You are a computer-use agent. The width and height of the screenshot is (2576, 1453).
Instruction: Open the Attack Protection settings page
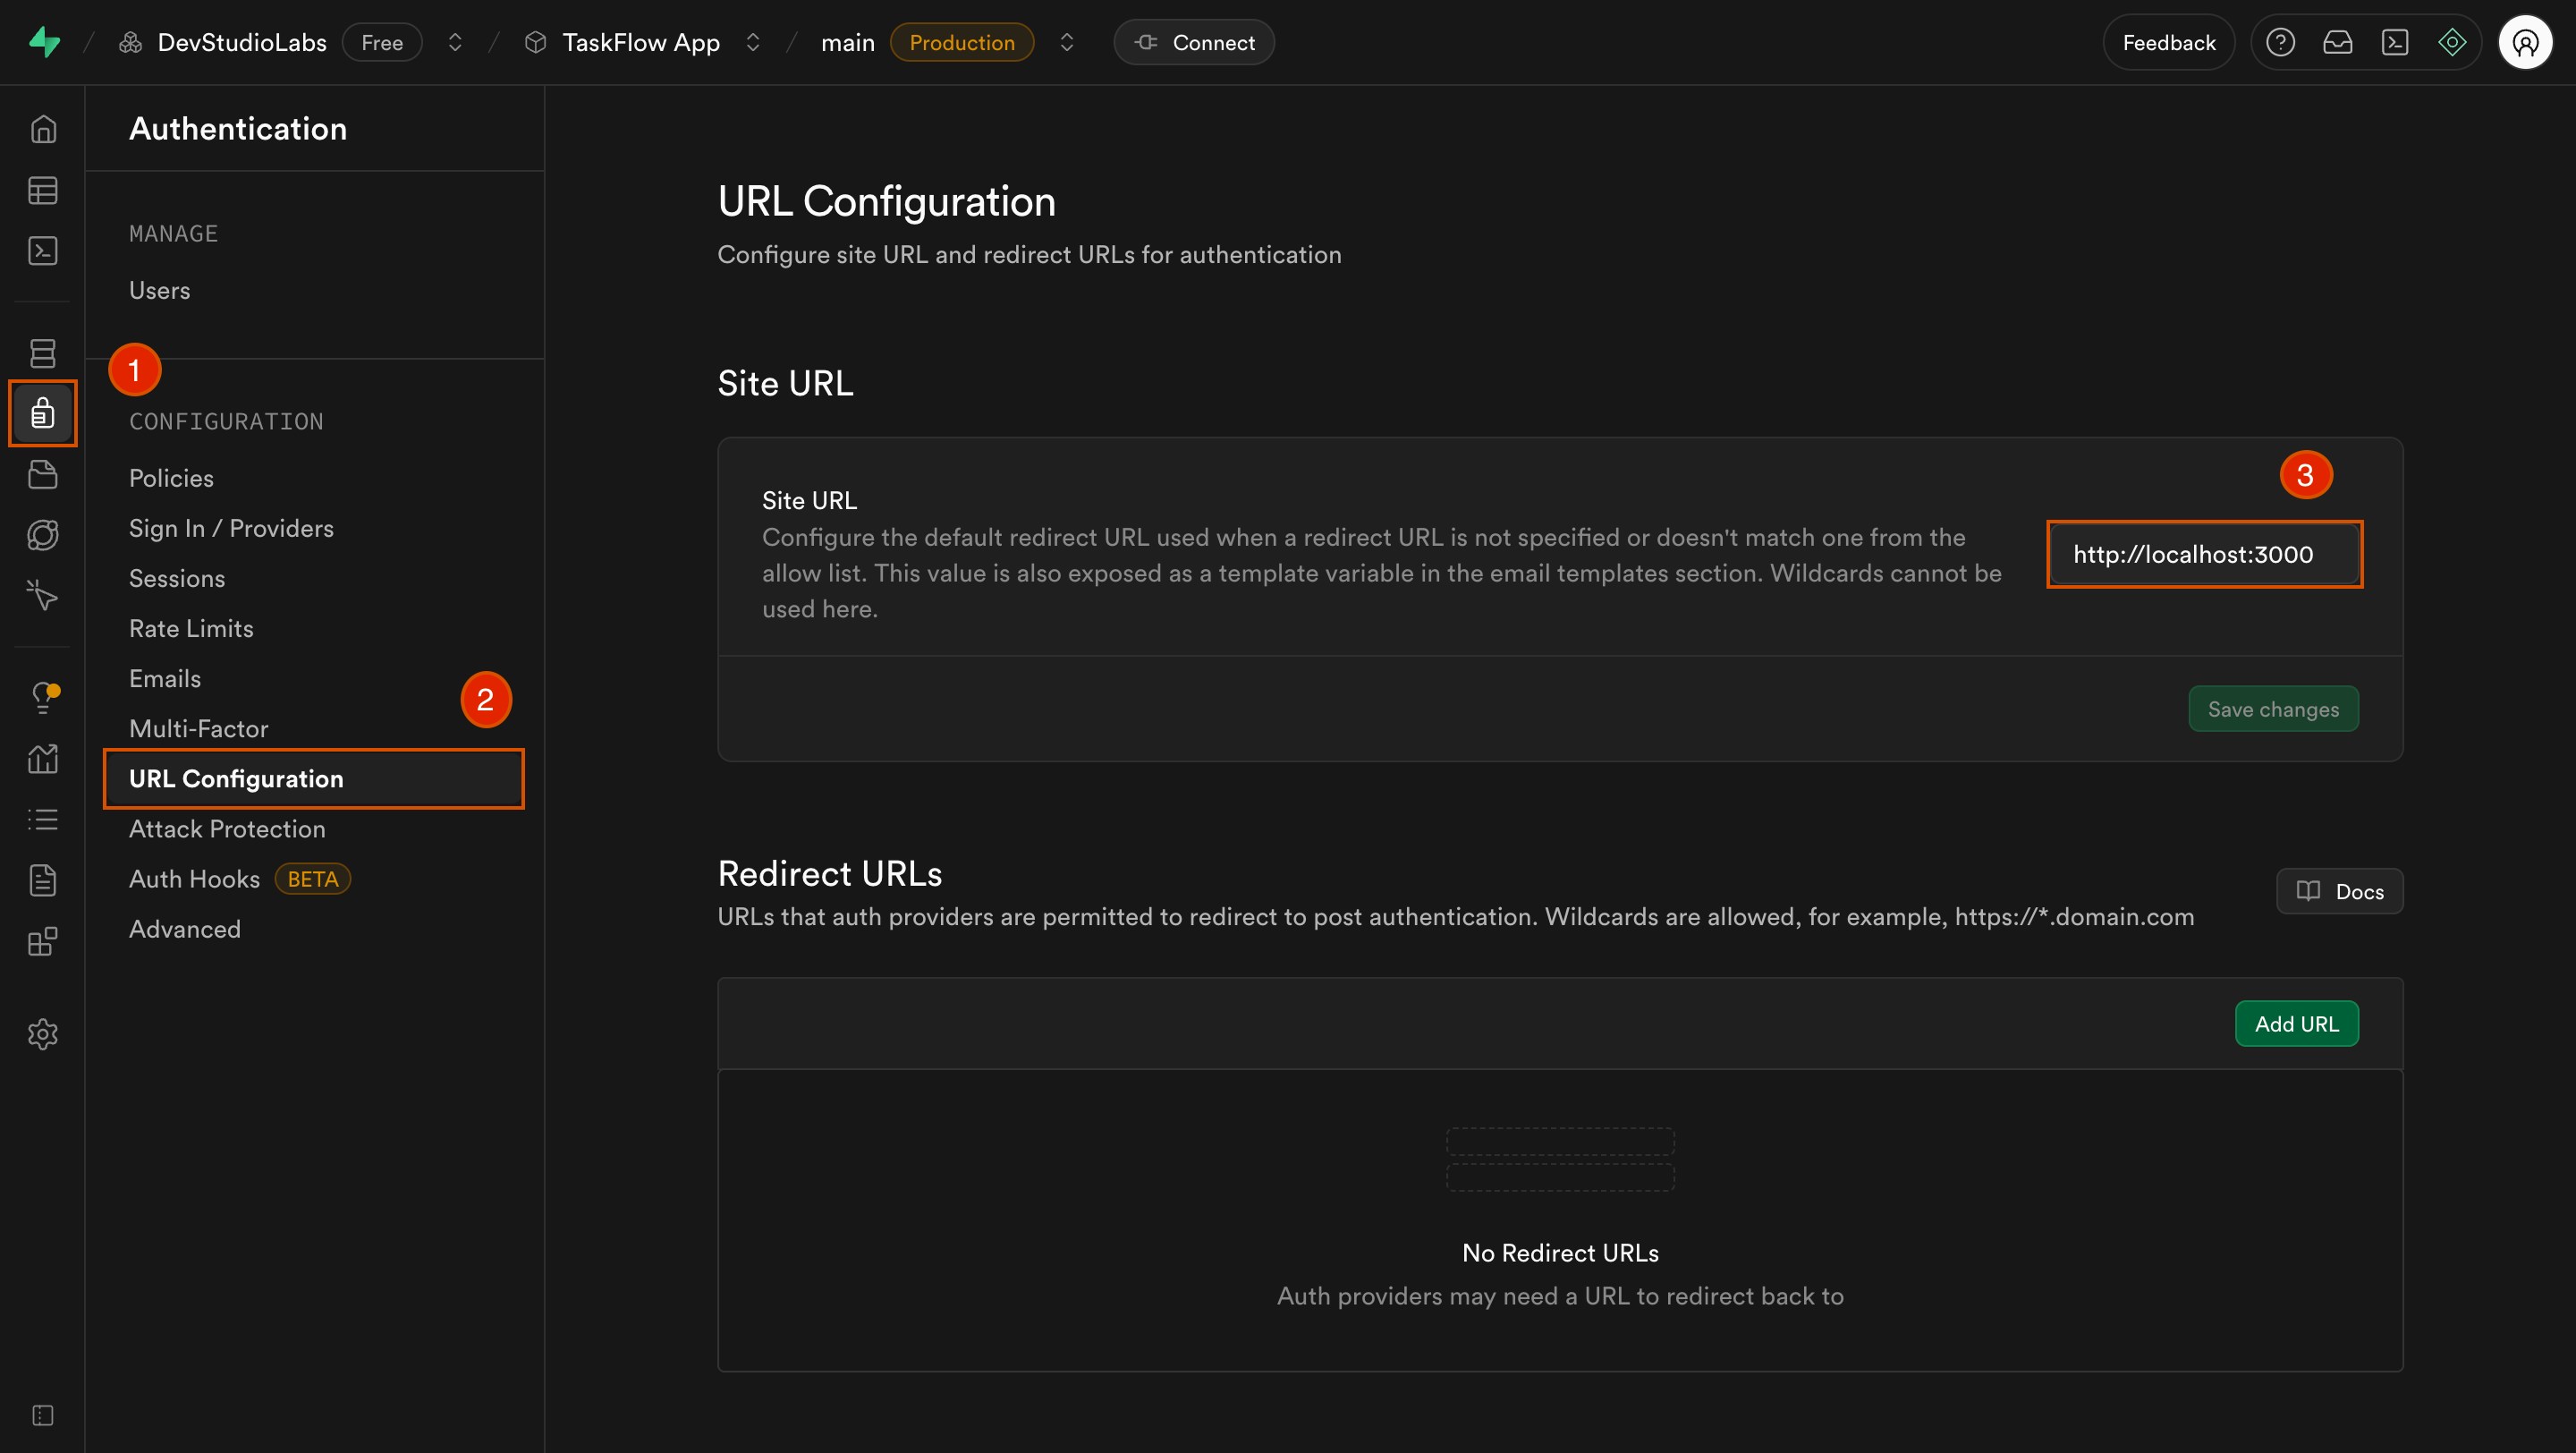227,828
